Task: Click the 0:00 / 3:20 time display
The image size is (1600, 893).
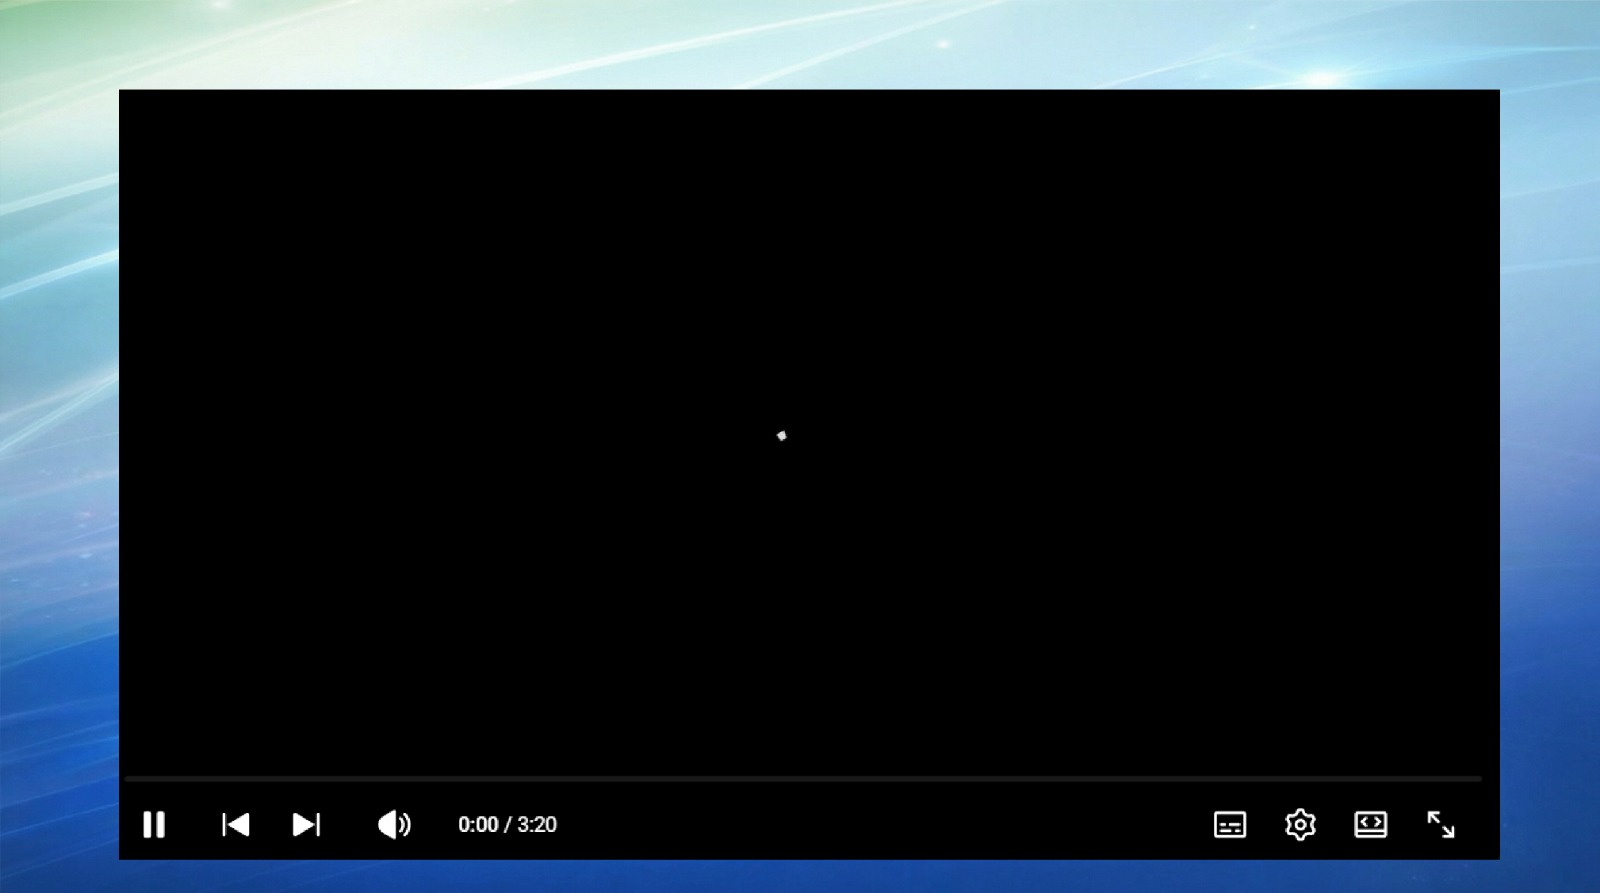Action: tap(507, 825)
